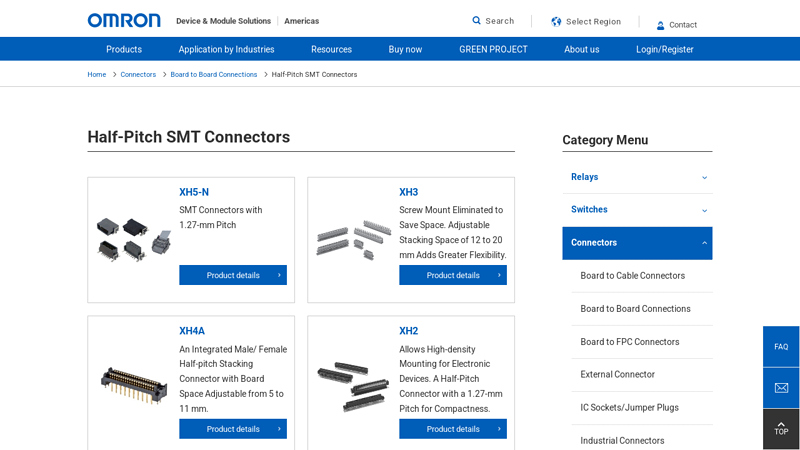Open Industrial Connectors category

click(622, 440)
